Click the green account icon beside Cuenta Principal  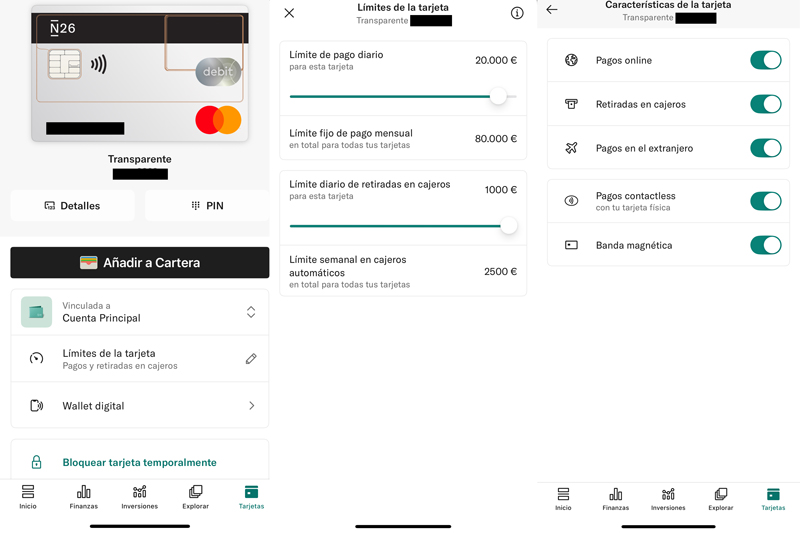tap(37, 312)
